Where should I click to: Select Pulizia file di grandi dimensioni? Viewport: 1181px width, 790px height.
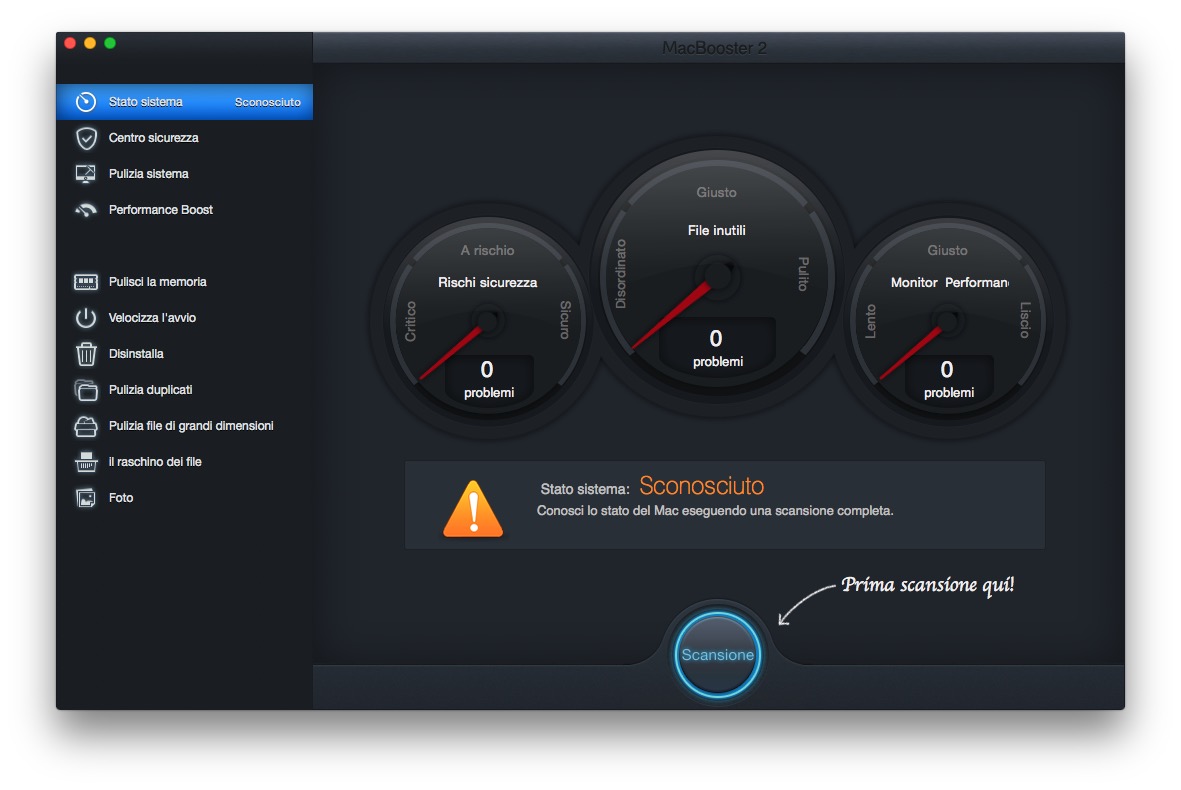point(185,426)
